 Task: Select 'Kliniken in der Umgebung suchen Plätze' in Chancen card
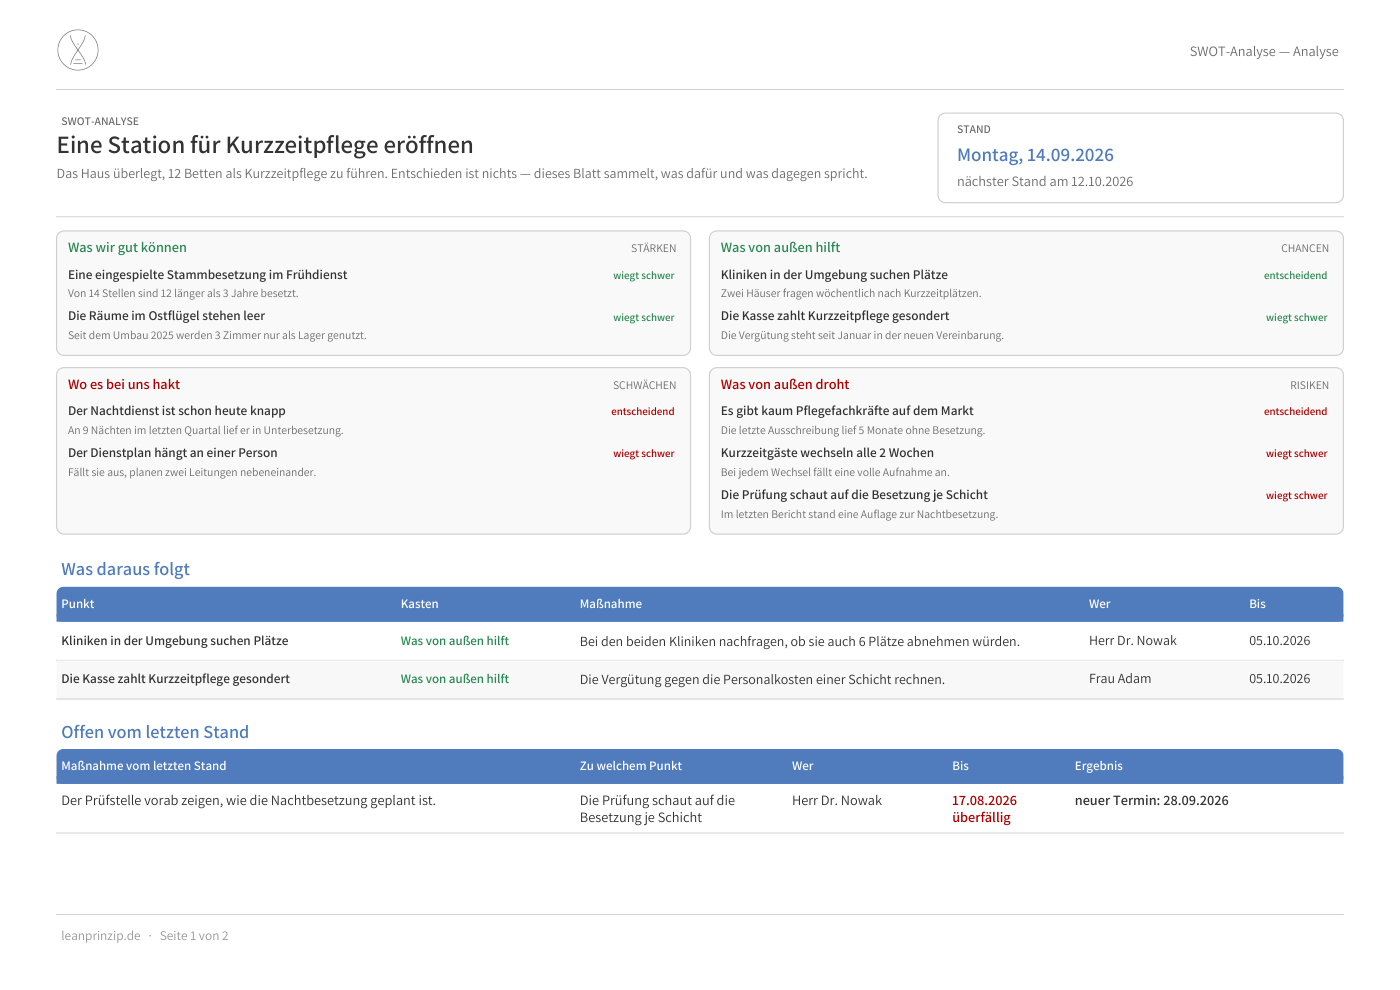click(x=834, y=275)
